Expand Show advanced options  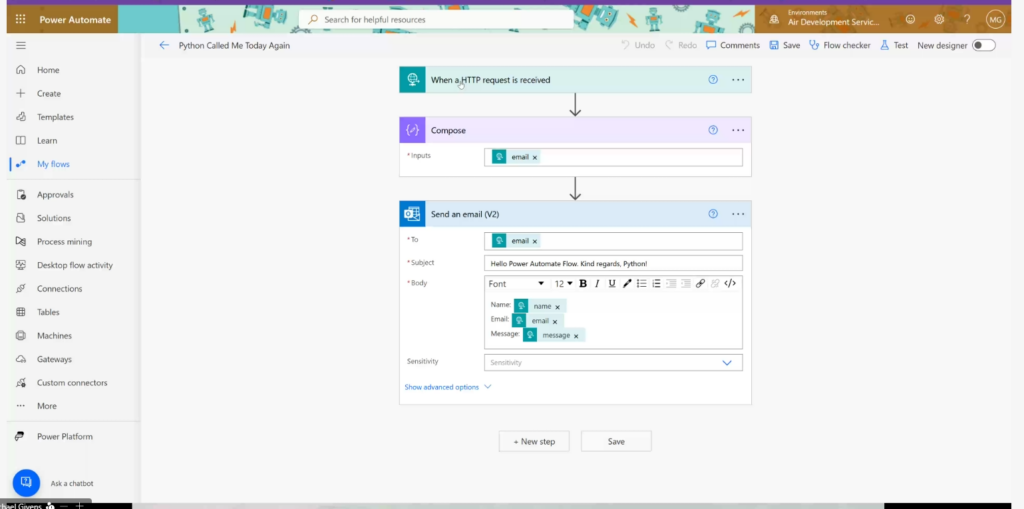[448, 387]
